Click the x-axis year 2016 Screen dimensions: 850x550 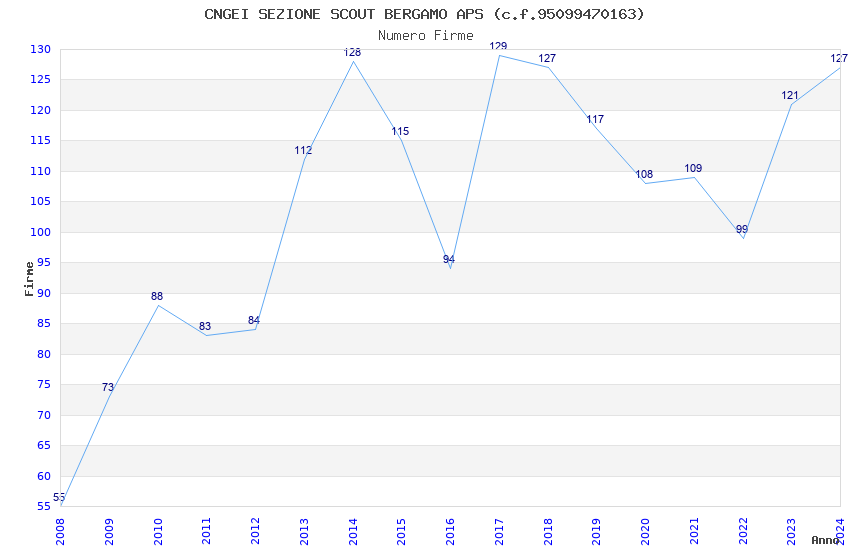click(450, 532)
